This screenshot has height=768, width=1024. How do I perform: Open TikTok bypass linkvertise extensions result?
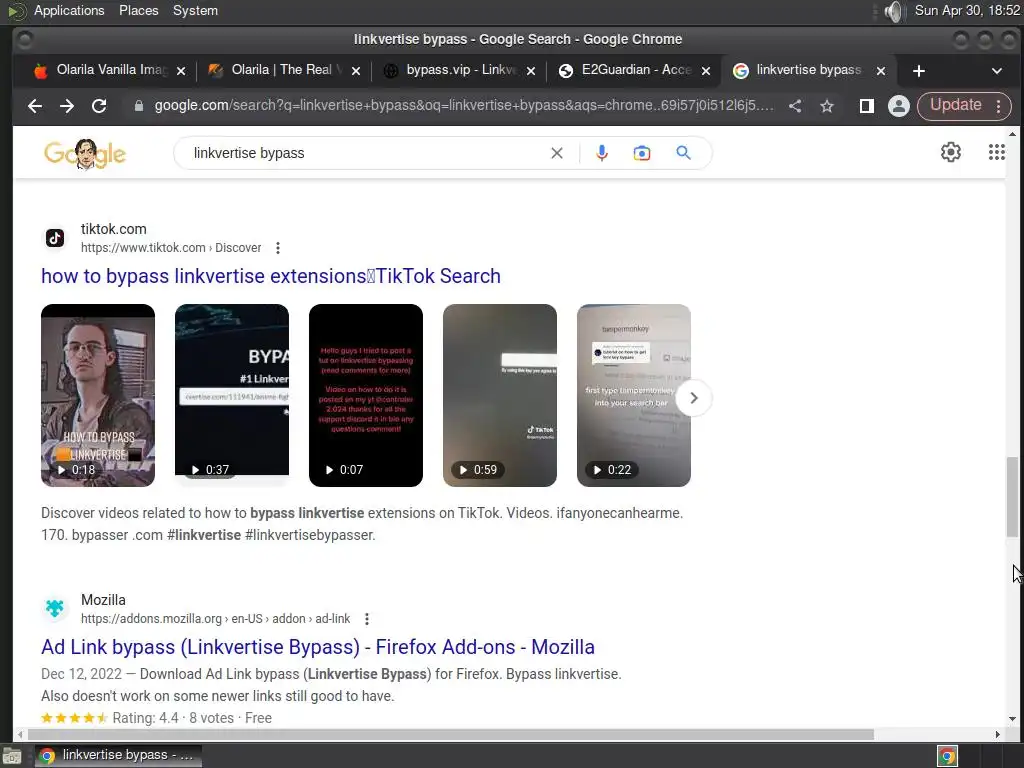pyautogui.click(x=271, y=276)
